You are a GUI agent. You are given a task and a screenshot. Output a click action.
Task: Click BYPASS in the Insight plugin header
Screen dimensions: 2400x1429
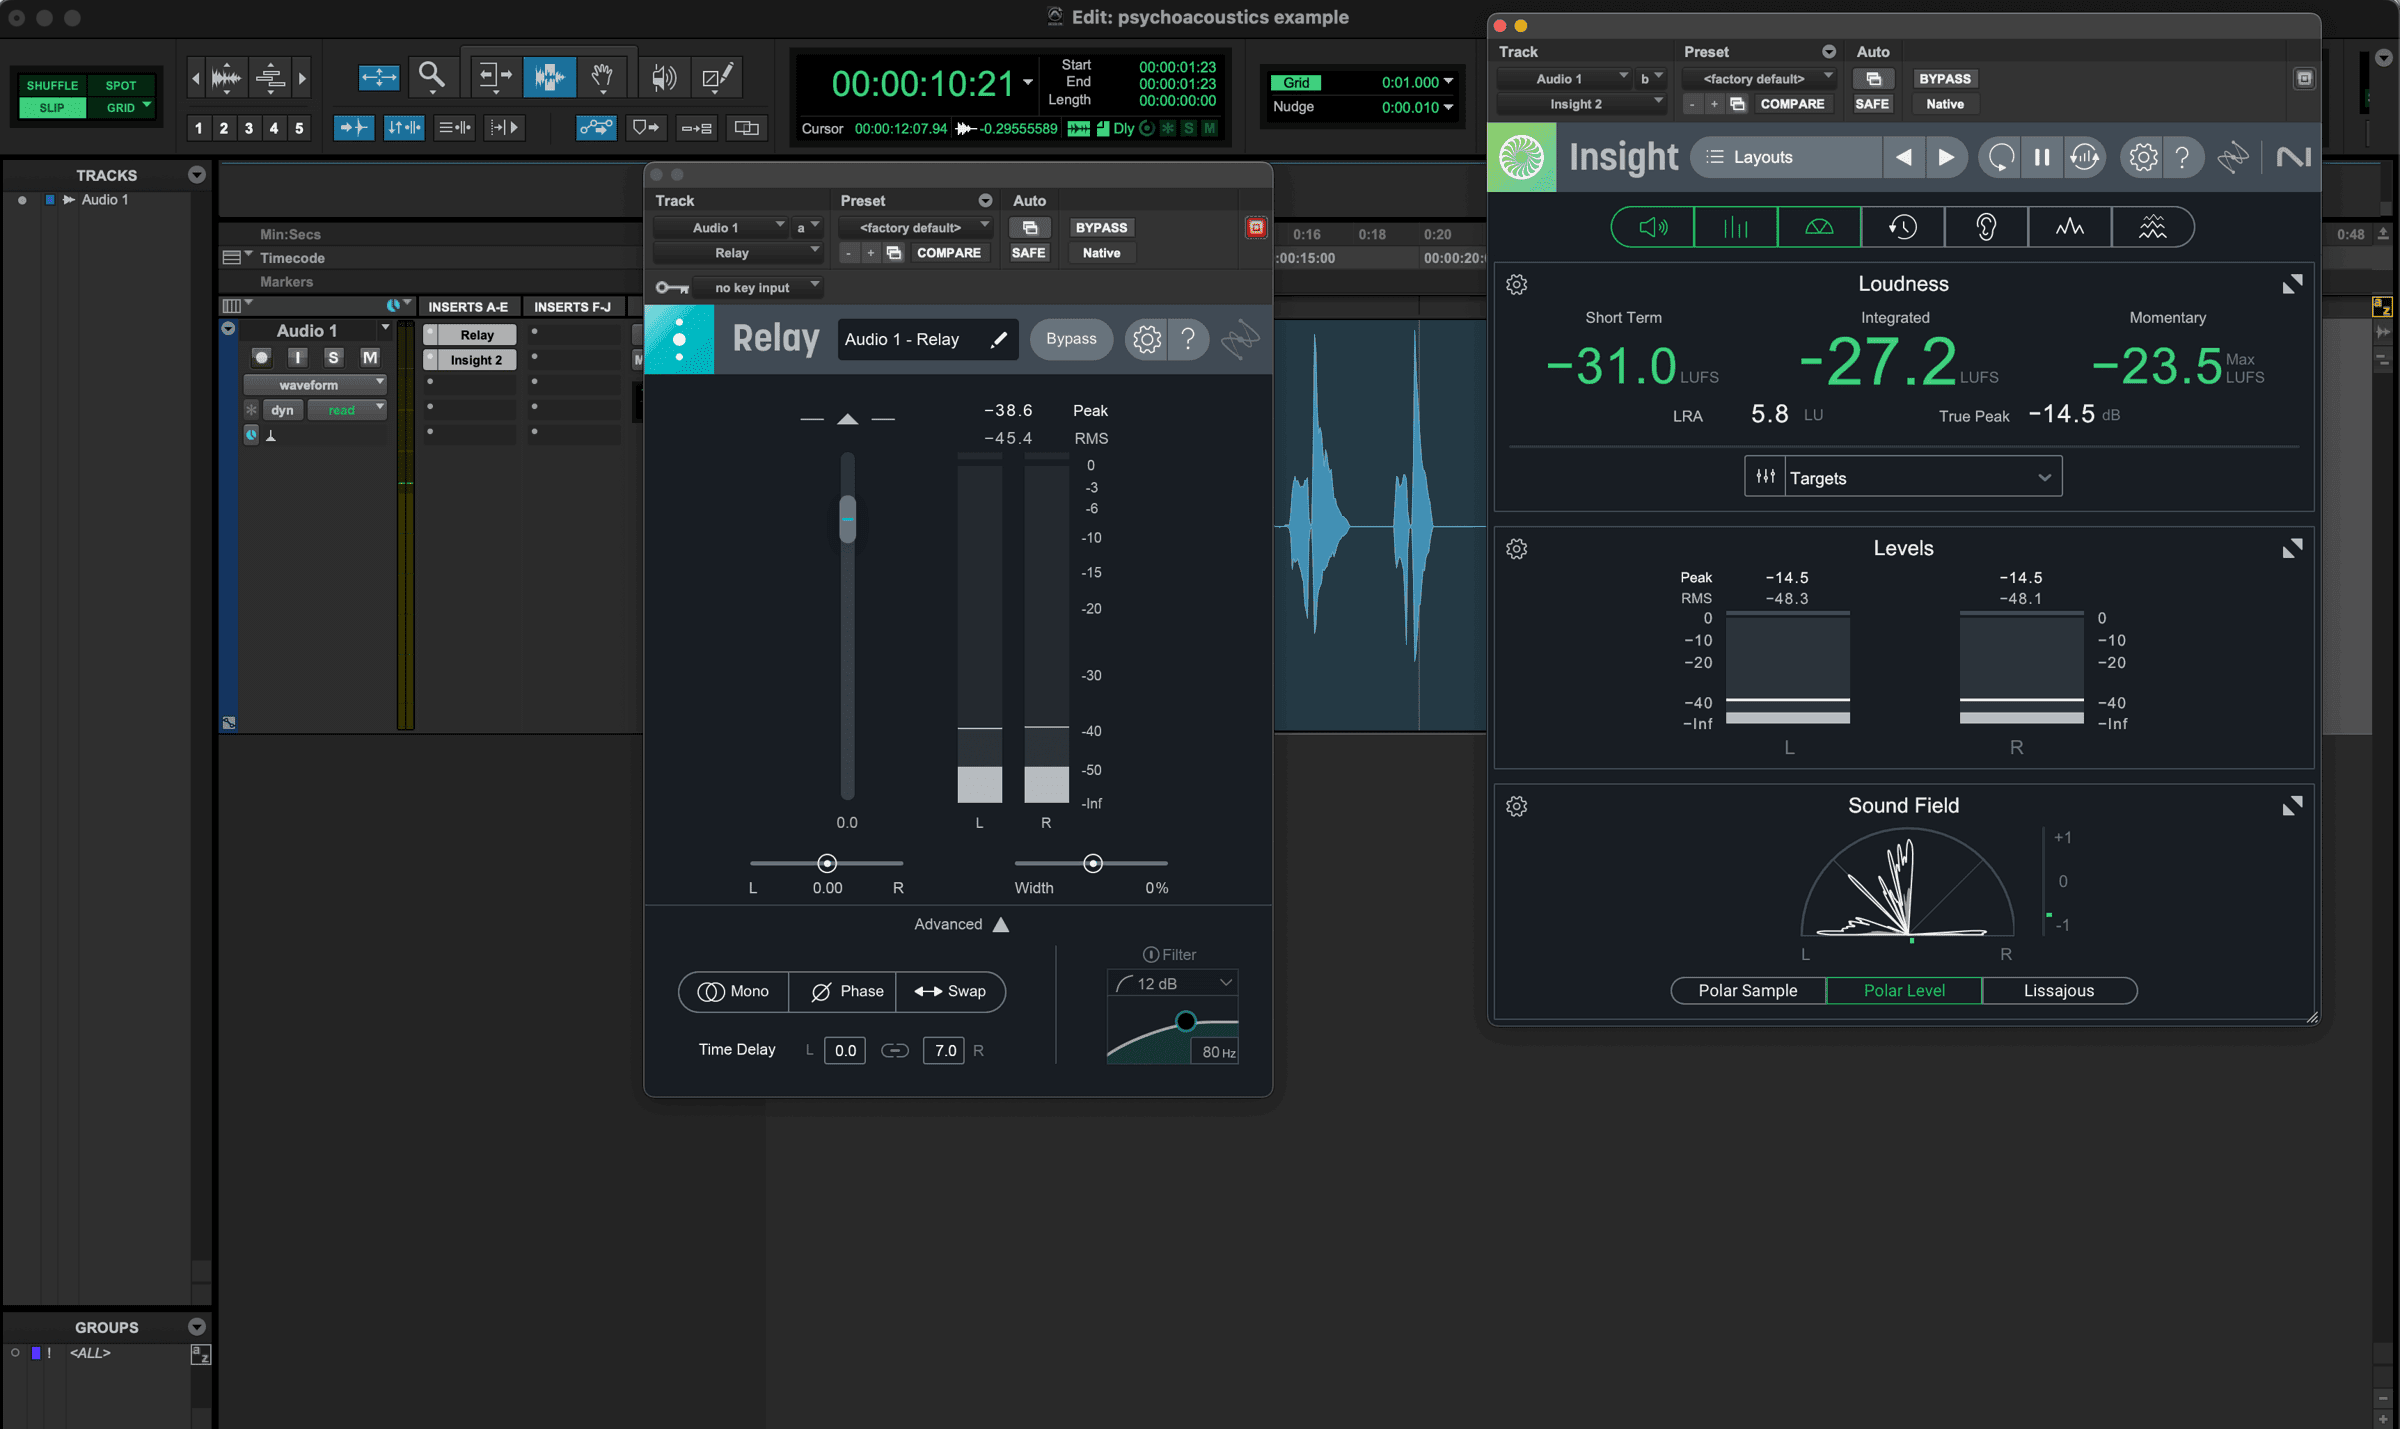[x=1945, y=79]
